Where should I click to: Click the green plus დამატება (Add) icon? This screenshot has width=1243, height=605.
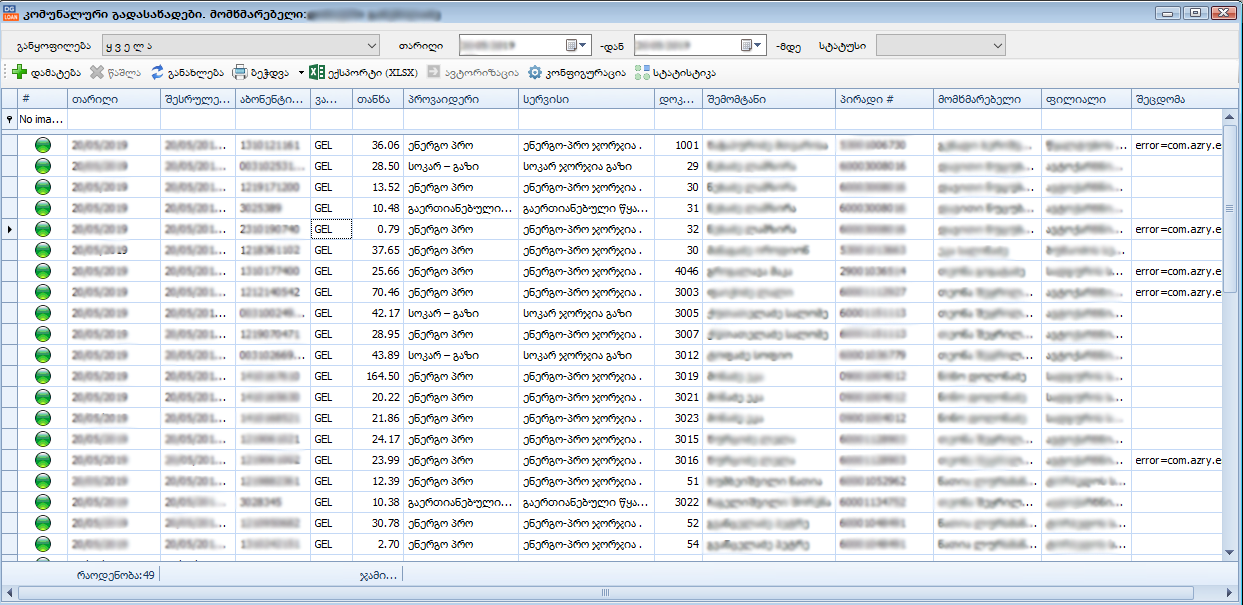(19, 72)
